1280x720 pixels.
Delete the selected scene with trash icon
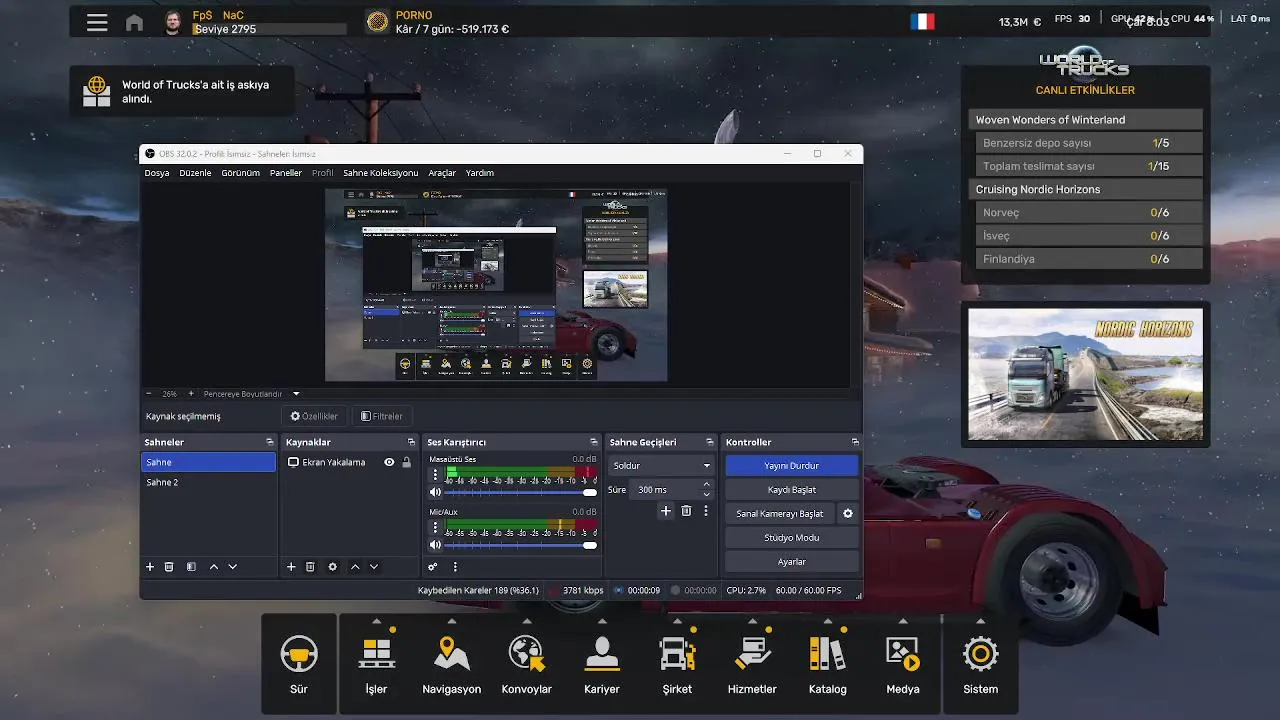169,567
